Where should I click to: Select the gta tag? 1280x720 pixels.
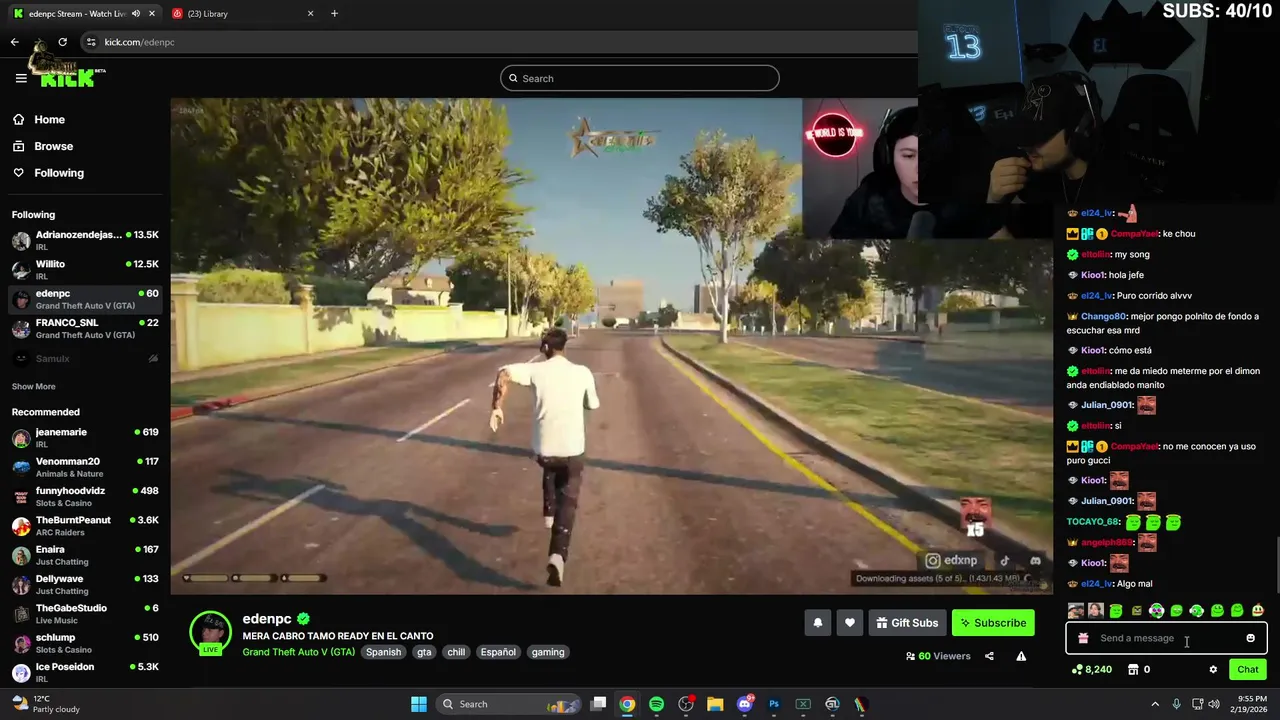(x=424, y=652)
